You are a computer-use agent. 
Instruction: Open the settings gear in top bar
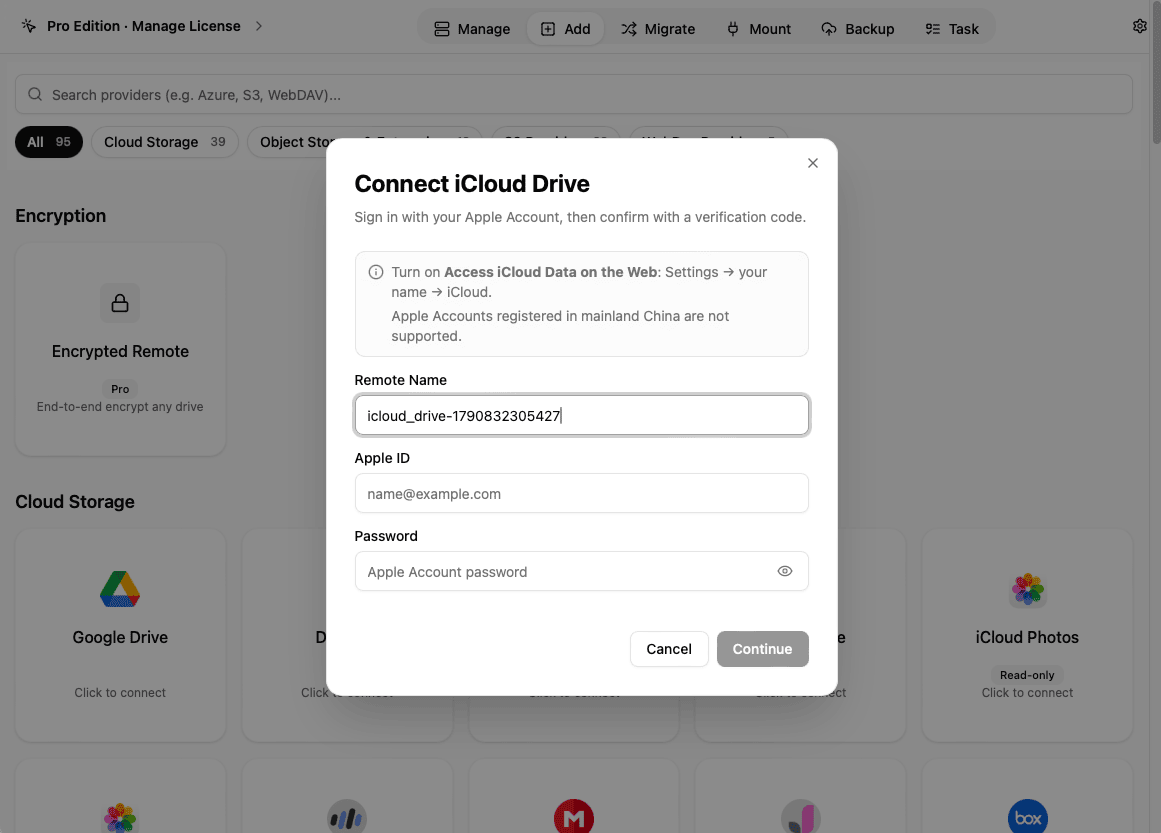coord(1140,26)
